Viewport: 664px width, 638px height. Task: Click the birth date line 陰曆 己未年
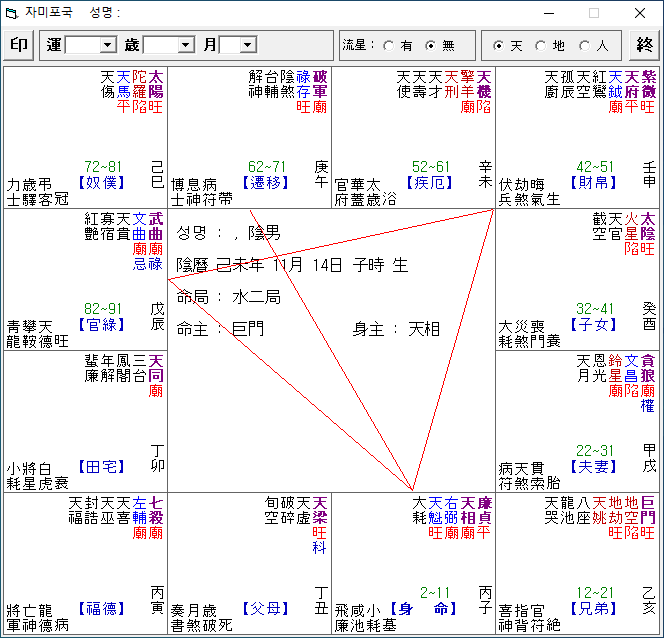292,265
